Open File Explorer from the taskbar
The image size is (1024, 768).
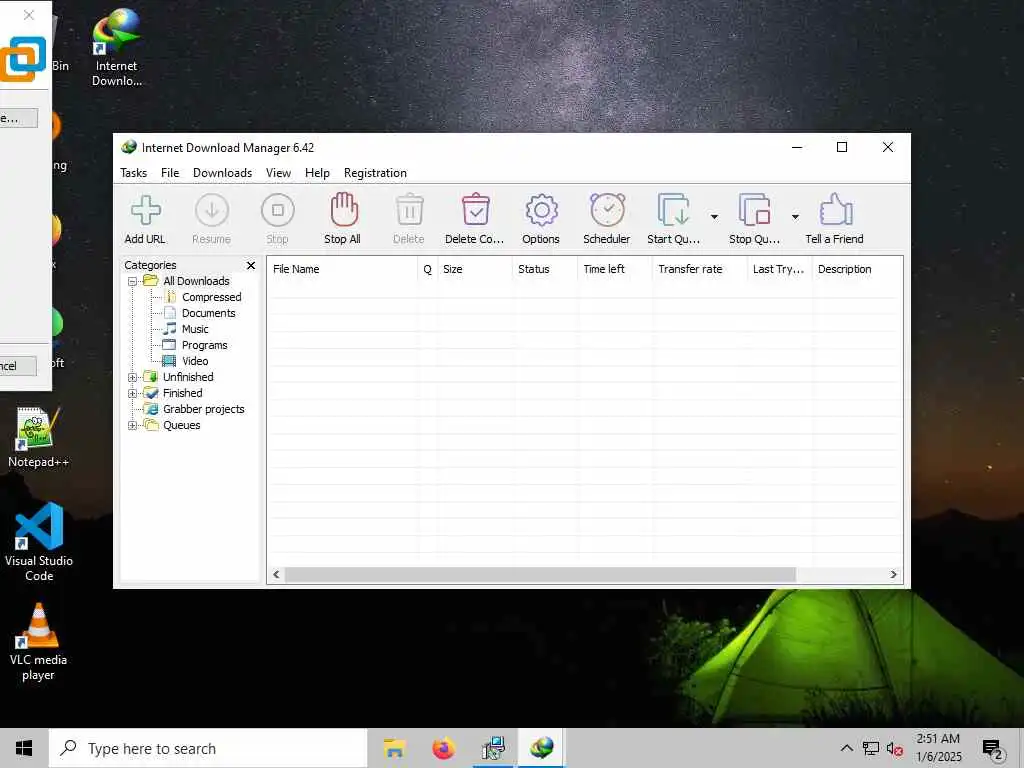[394, 748]
